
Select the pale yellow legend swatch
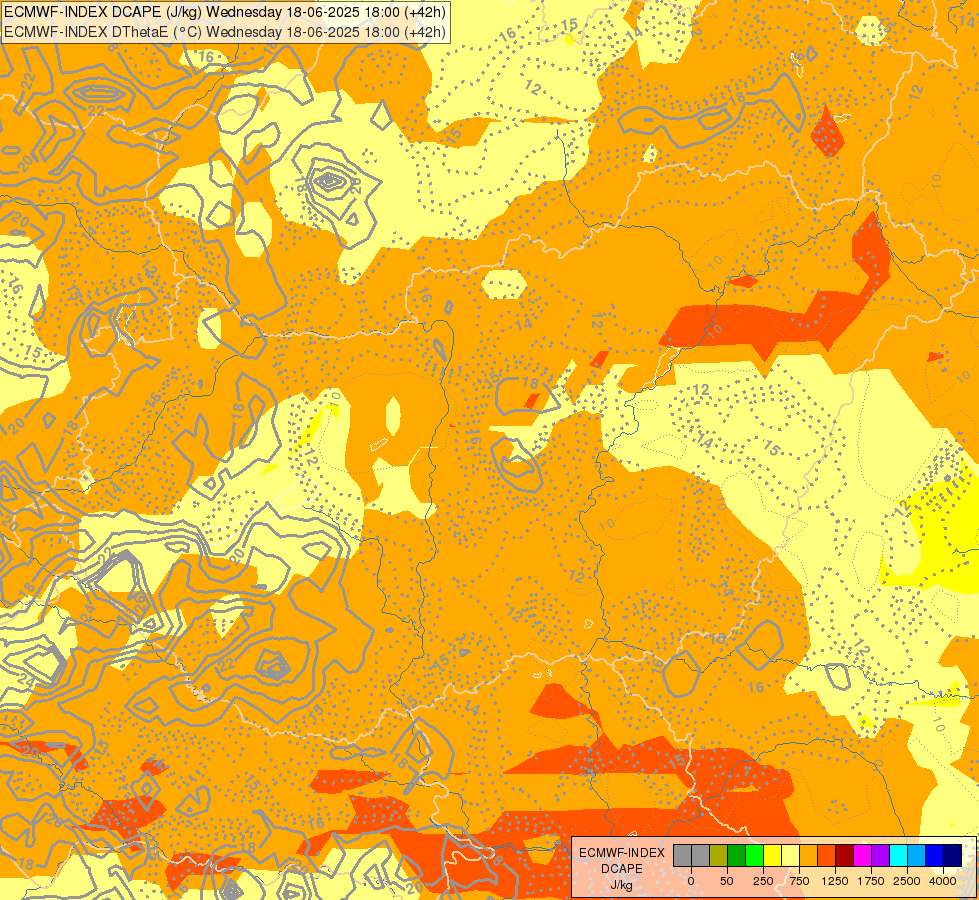(790, 855)
